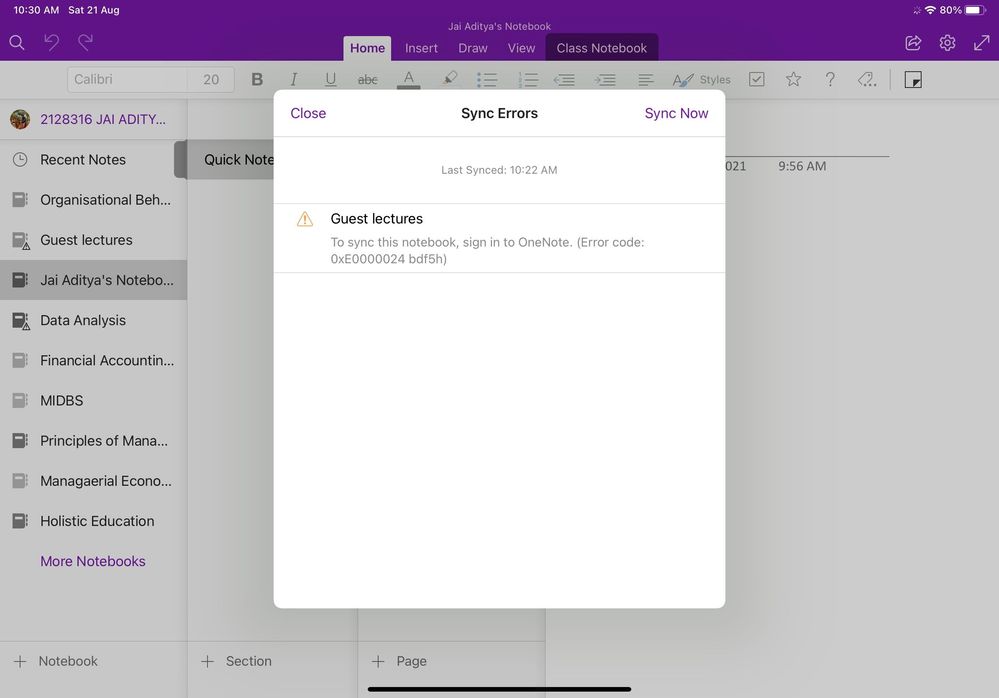The image size is (999, 698).
Task: Open the search magnifier icon
Action: point(17,43)
